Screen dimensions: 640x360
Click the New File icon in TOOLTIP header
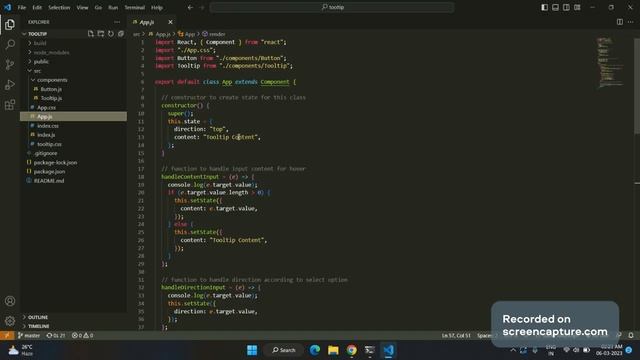pyautogui.click(x=91, y=34)
